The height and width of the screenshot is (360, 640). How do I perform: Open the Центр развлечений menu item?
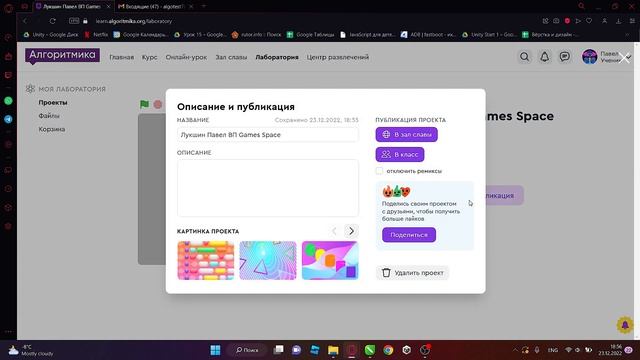(338, 57)
